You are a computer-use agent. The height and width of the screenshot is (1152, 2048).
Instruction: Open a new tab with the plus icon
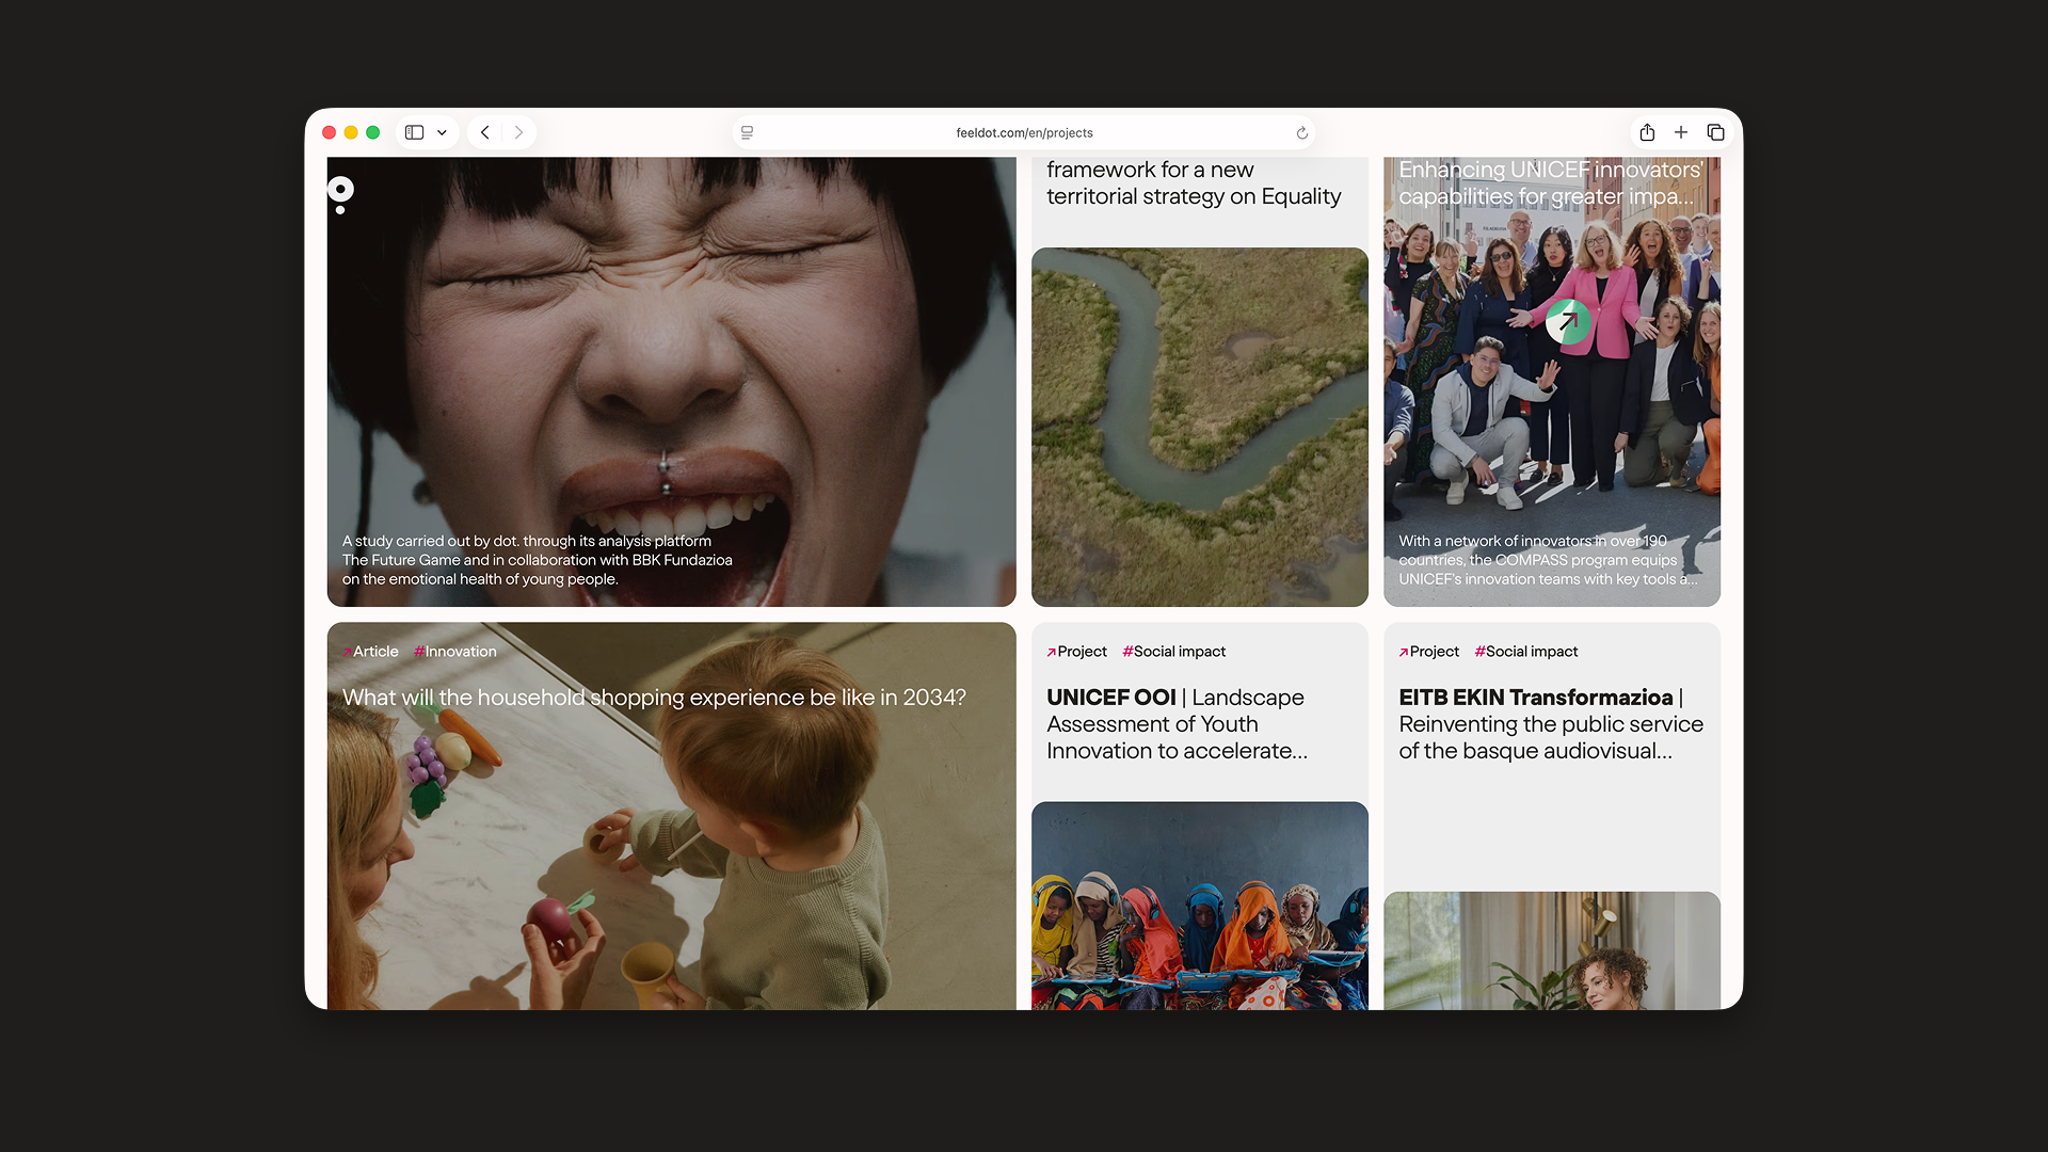click(1681, 132)
